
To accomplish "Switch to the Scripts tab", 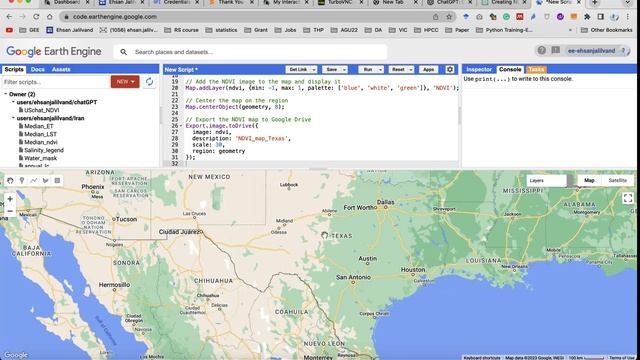I will pos(14,69).
